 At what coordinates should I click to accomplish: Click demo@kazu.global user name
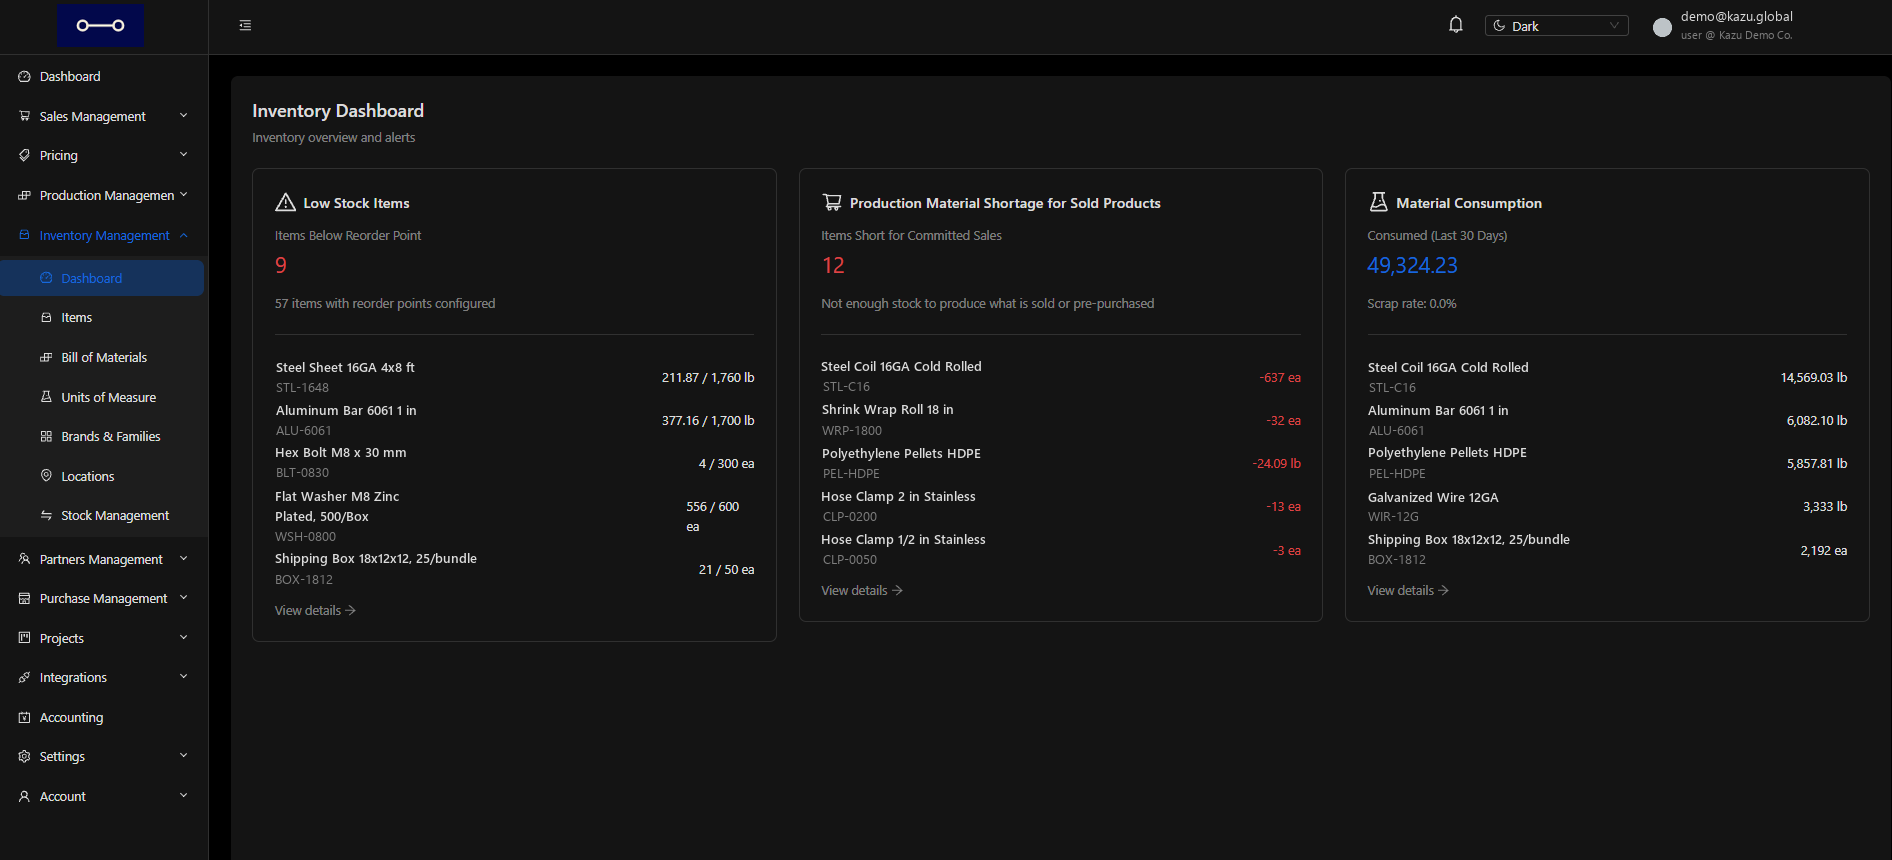point(1736,16)
